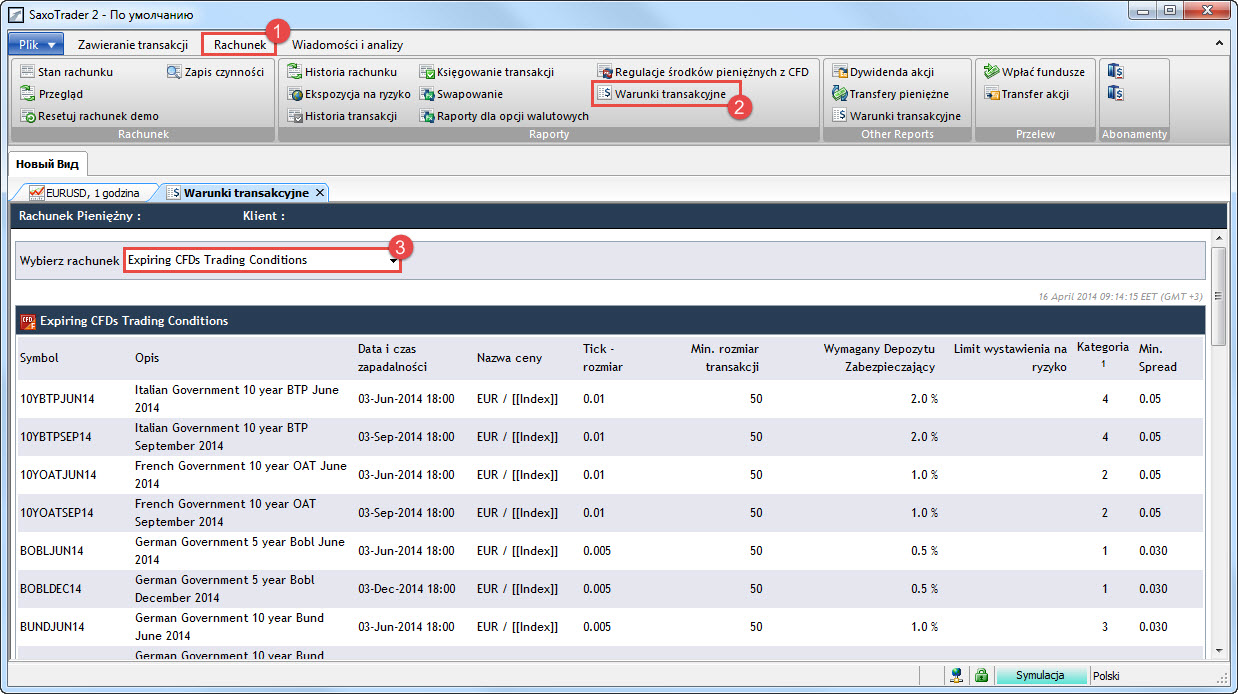Switch to Zawieranie transakcji ribbon tab
This screenshot has height=694, width=1238.
pos(133,44)
